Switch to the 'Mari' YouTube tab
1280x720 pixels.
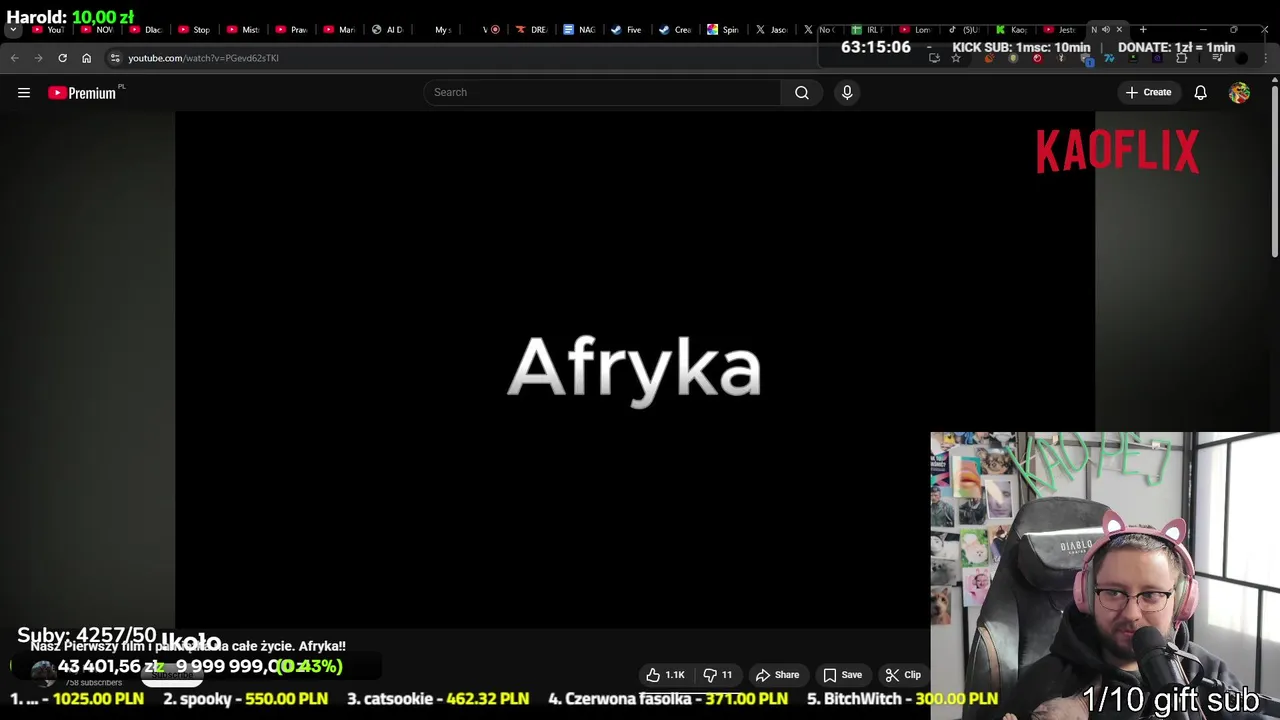pyautogui.click(x=339, y=29)
